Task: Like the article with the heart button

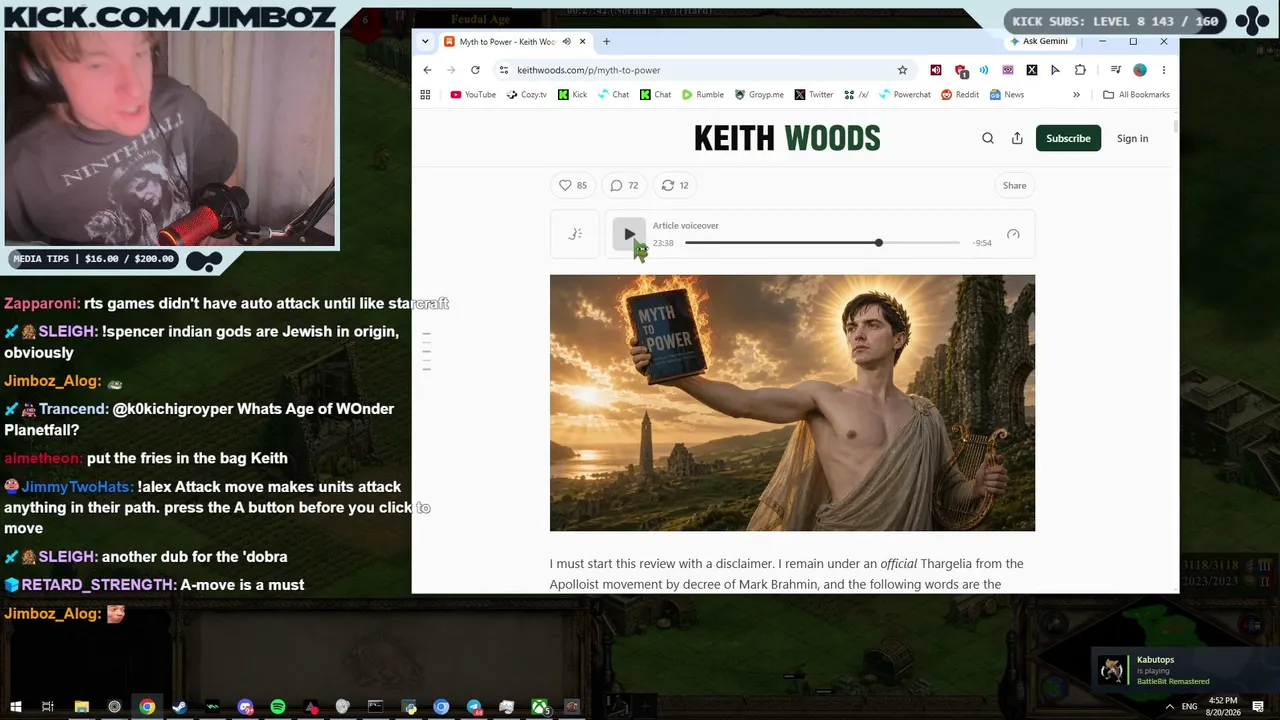Action: pos(573,185)
